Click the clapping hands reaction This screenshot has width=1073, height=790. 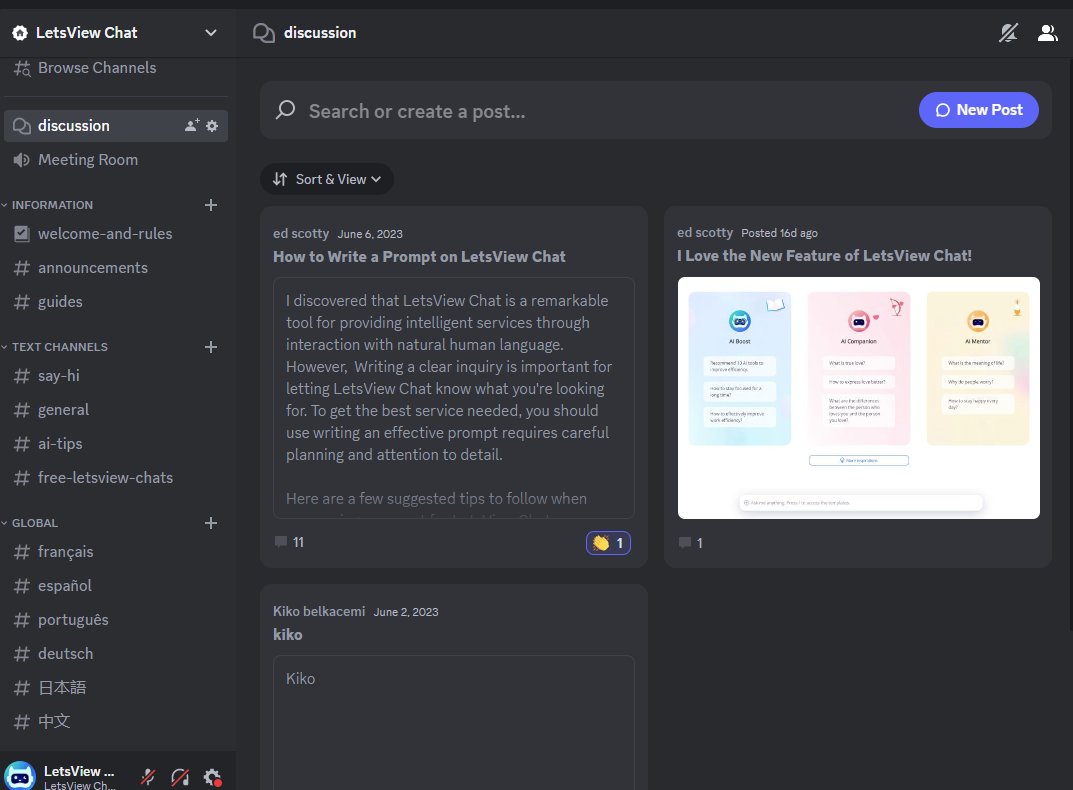tap(608, 543)
